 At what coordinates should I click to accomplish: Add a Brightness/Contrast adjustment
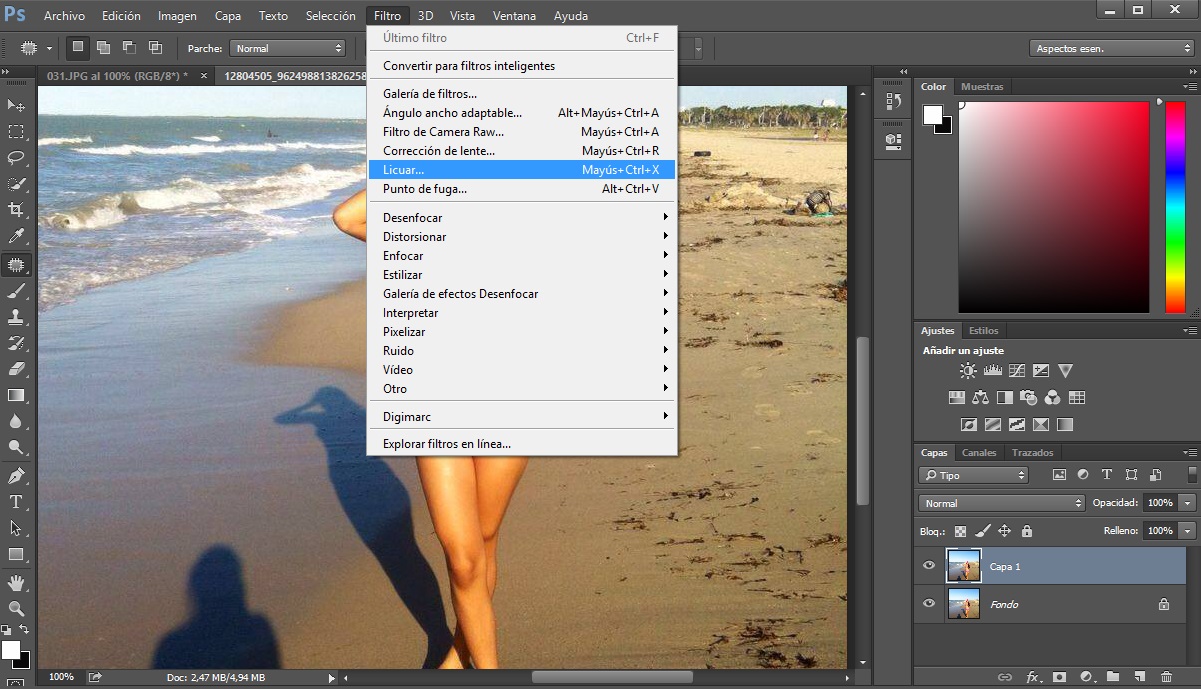point(968,371)
